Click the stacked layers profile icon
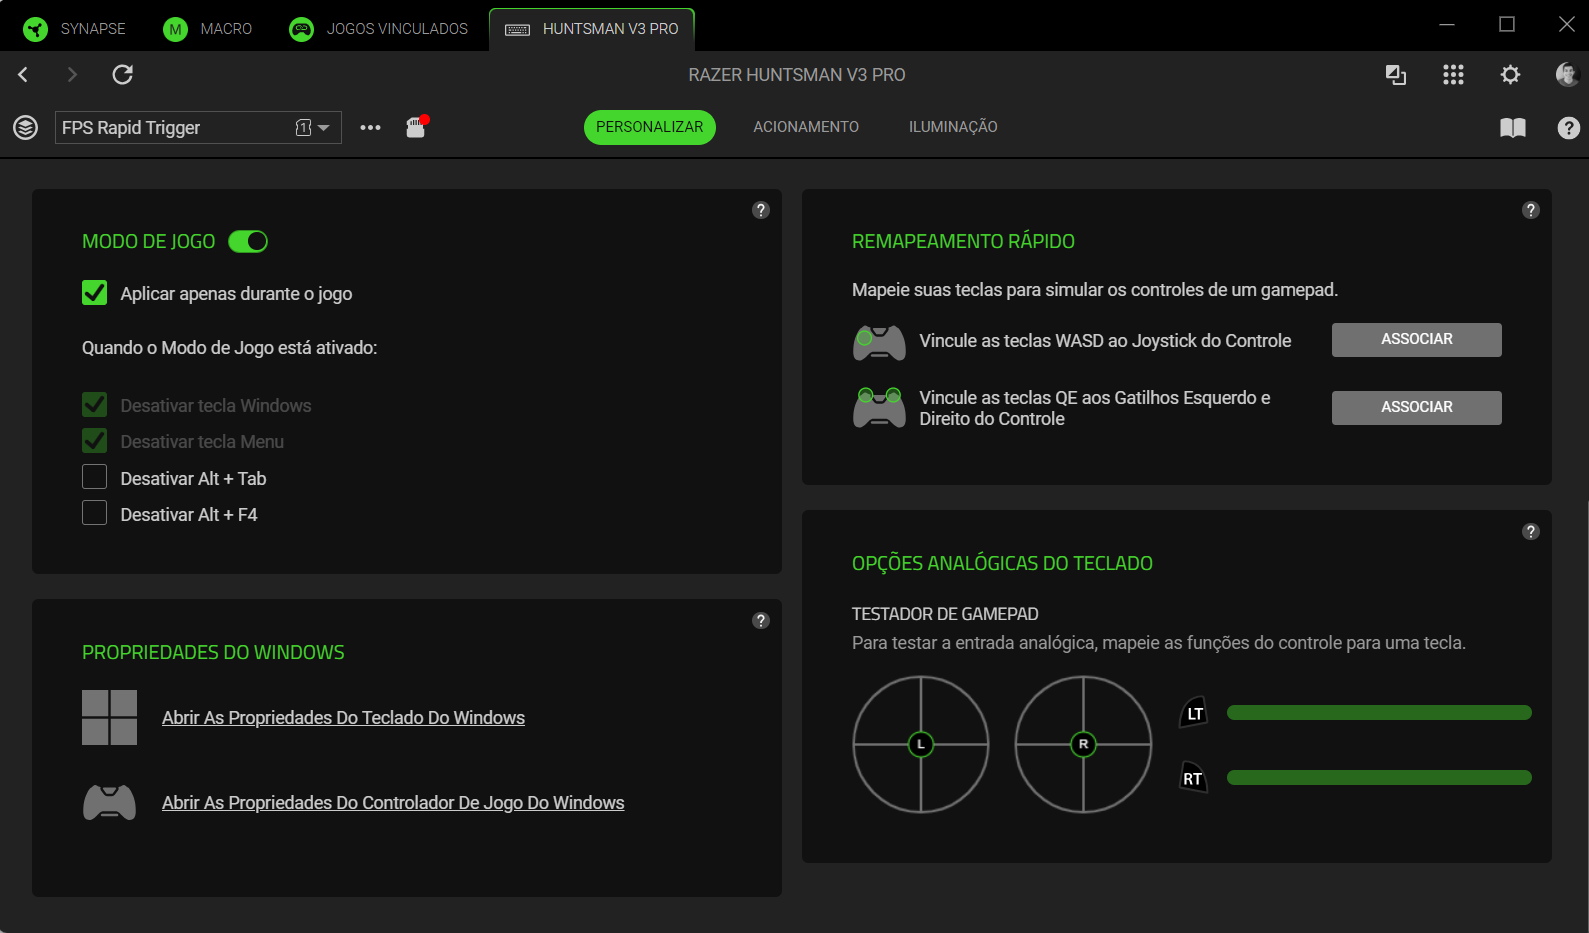Image resolution: width=1589 pixels, height=933 pixels. pyautogui.click(x=26, y=128)
